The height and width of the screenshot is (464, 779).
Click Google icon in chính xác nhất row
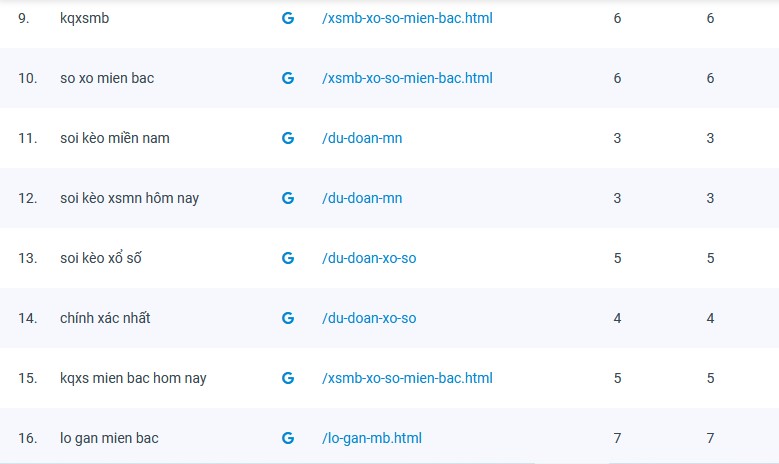(x=288, y=318)
